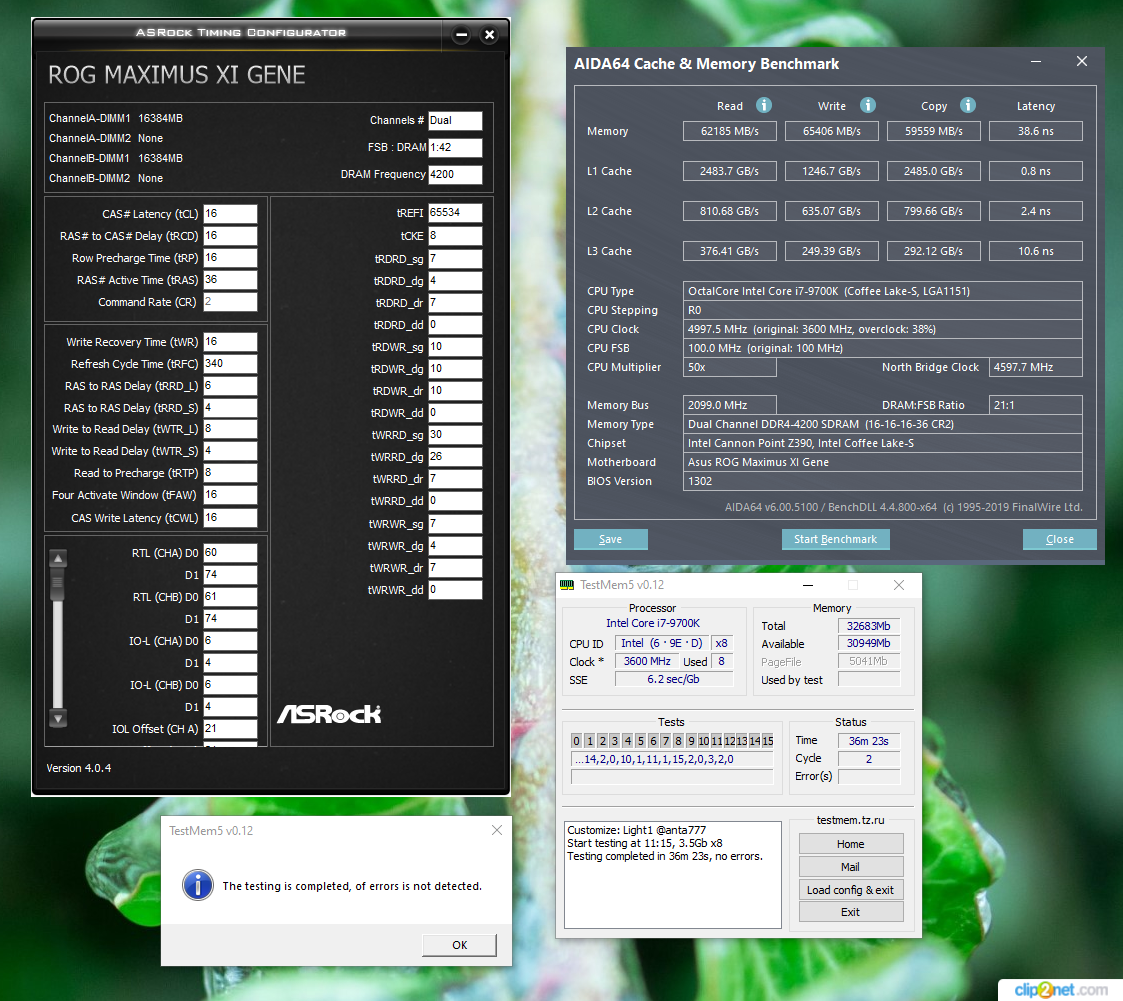Image resolution: width=1123 pixels, height=1001 pixels.
Task: Click the testmem.tz.ru label in TestMem5
Action: [x=850, y=821]
